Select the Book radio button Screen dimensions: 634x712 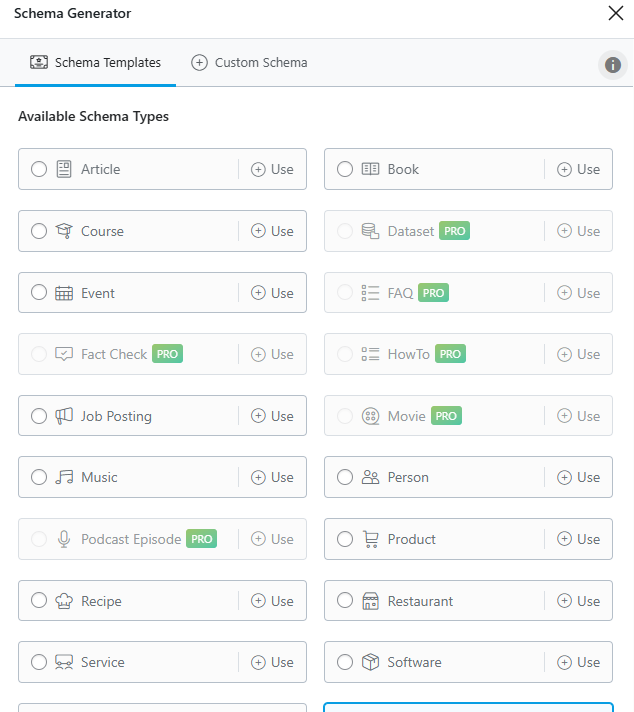345,169
